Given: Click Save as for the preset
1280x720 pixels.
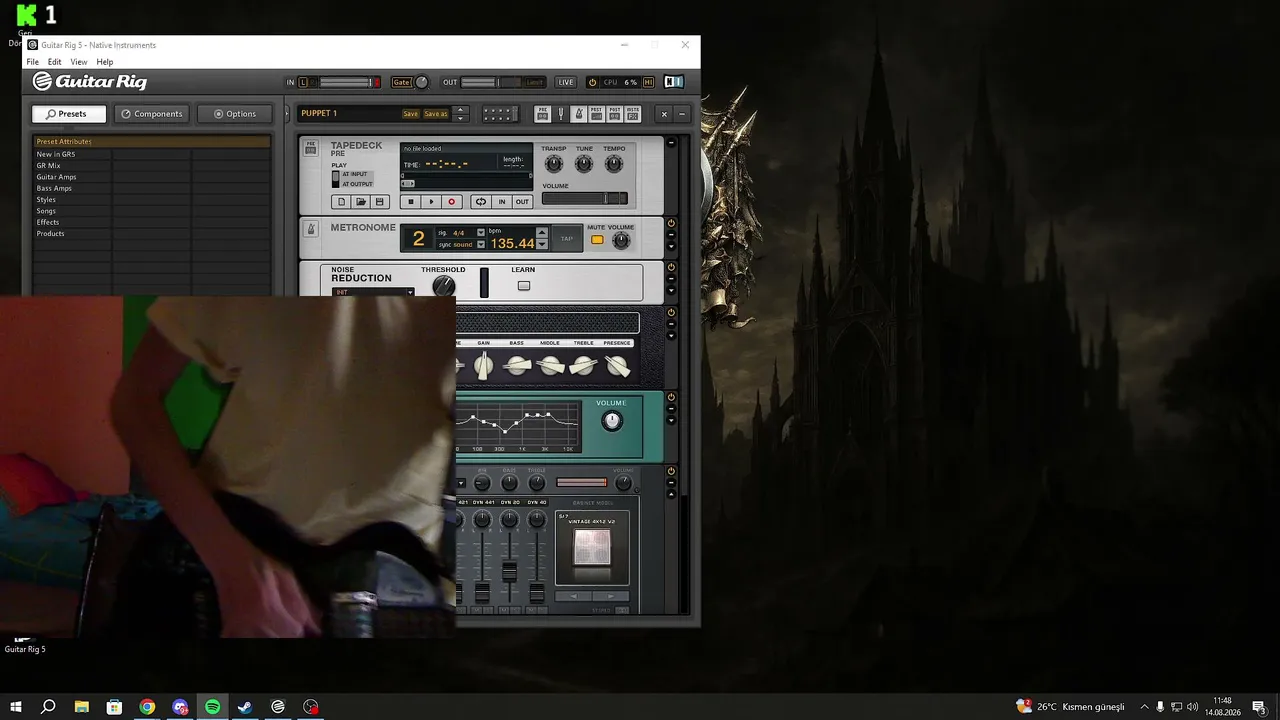Looking at the screenshot, I should coord(436,114).
